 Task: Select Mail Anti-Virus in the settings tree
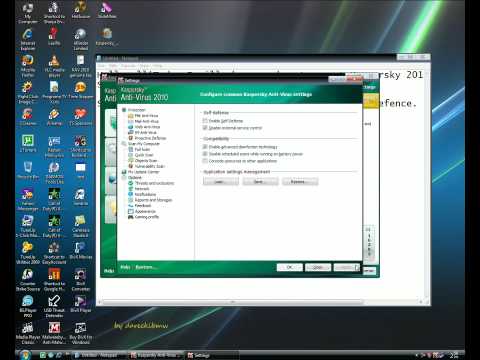click(x=147, y=121)
